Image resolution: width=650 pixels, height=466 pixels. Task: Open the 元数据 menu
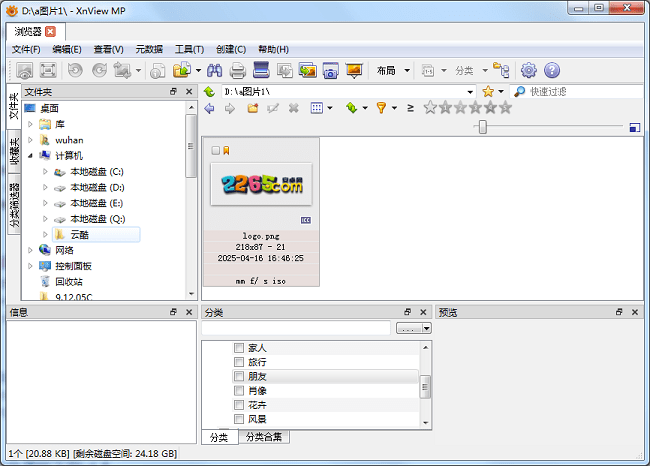tap(149, 49)
